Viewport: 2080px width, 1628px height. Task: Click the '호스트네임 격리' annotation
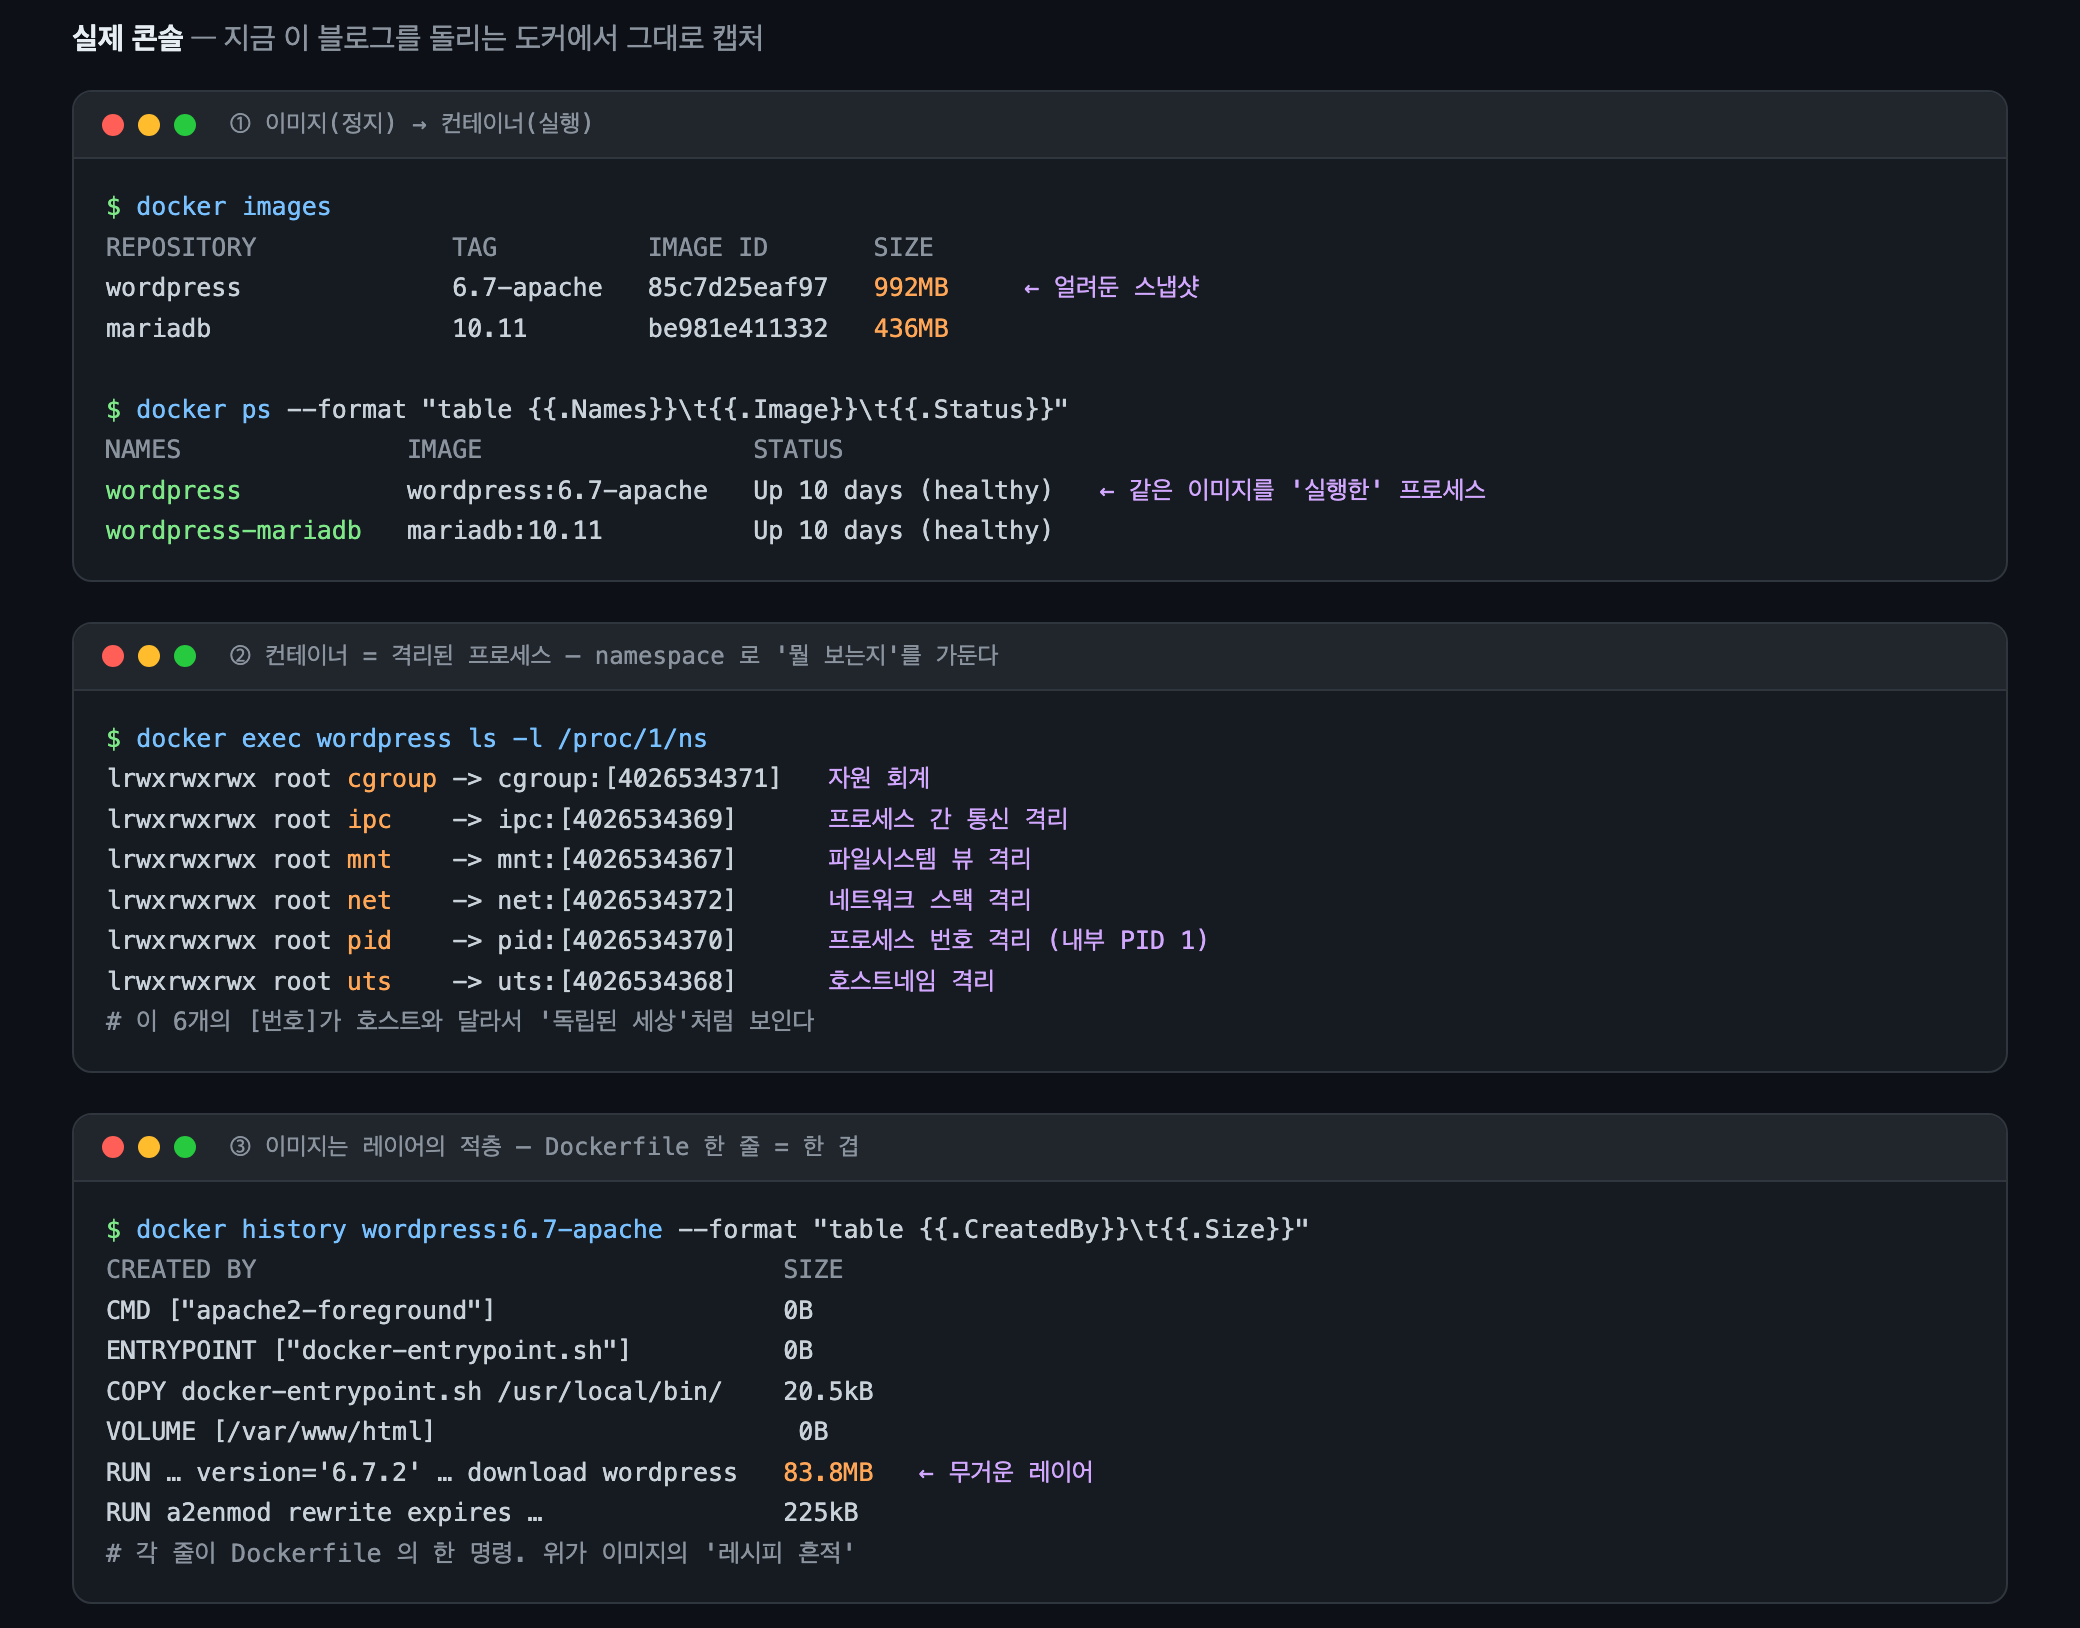[911, 980]
